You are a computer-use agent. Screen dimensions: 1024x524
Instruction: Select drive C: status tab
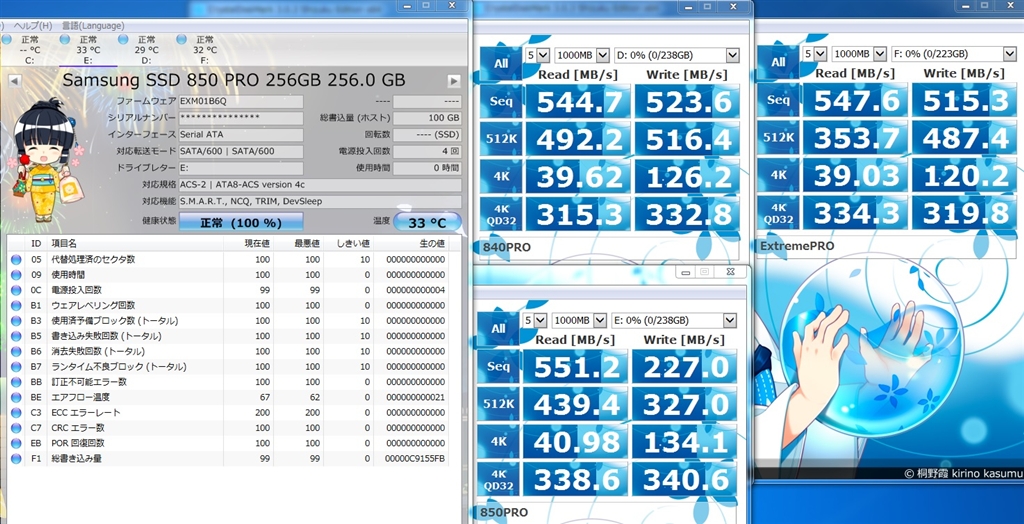[x=29, y=50]
